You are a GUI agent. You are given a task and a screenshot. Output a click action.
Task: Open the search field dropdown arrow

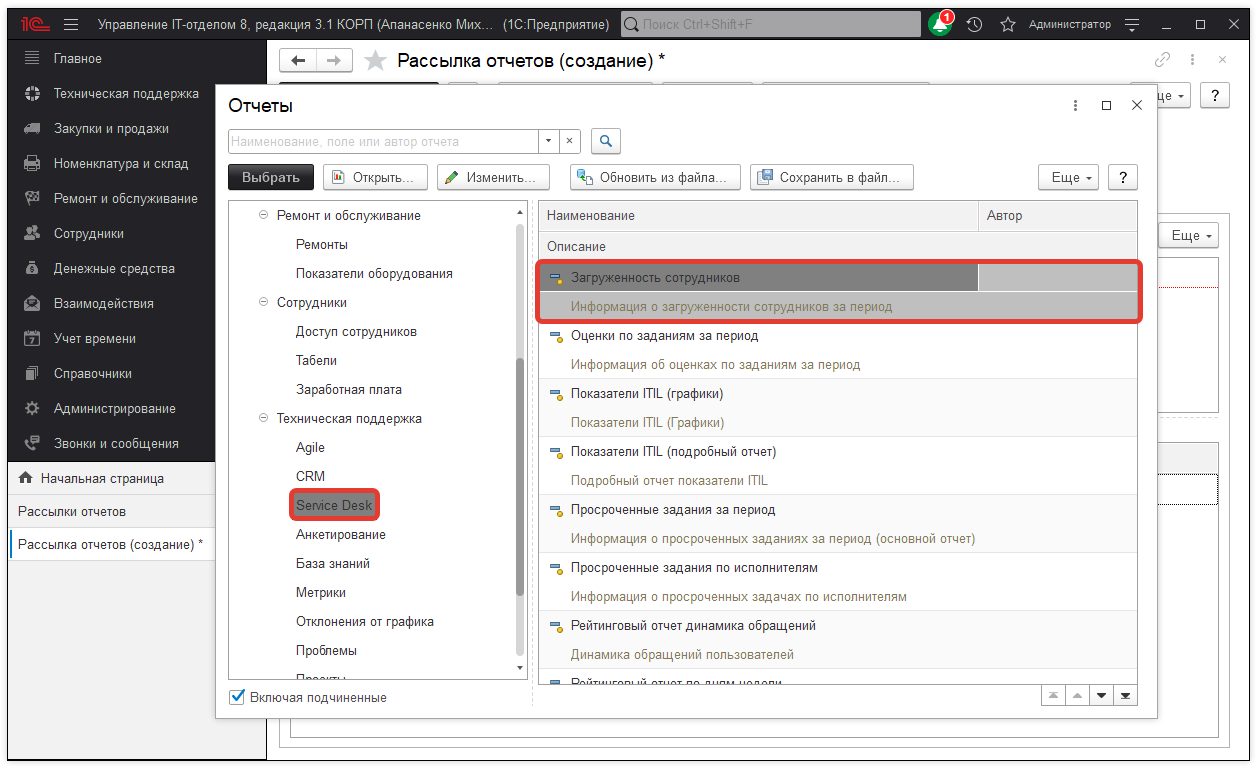coord(548,141)
